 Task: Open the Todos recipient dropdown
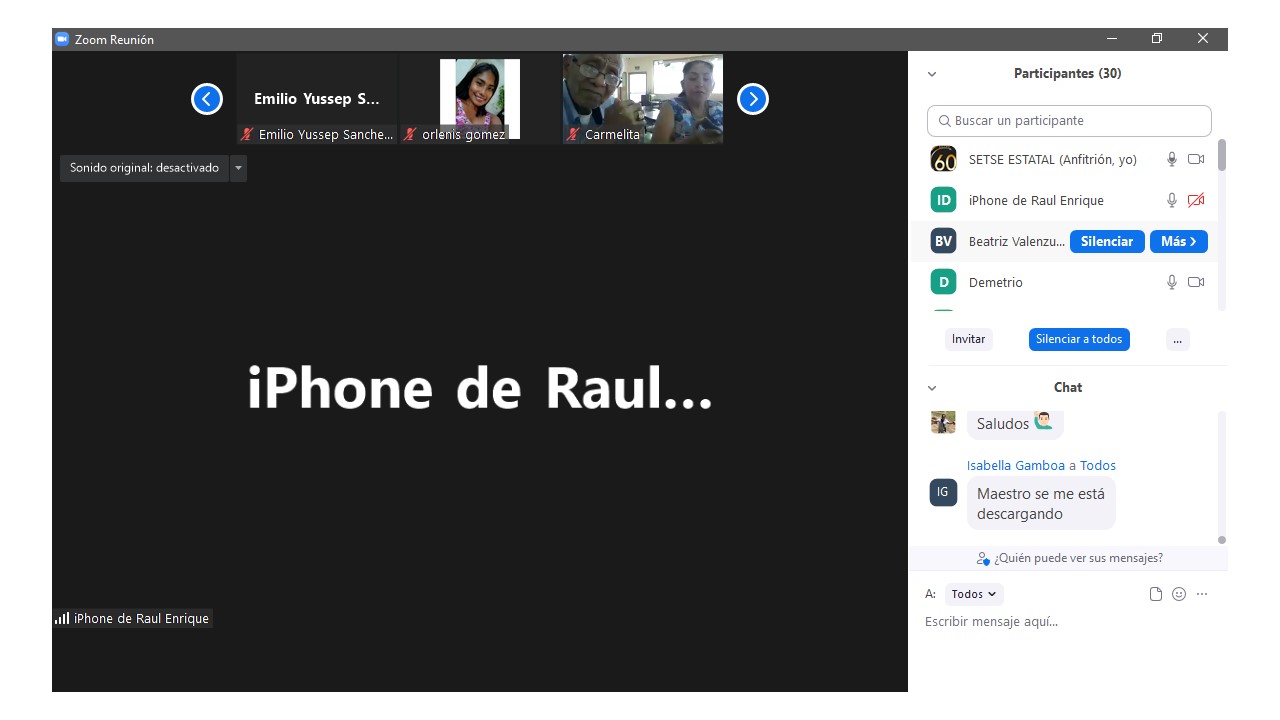(974, 594)
